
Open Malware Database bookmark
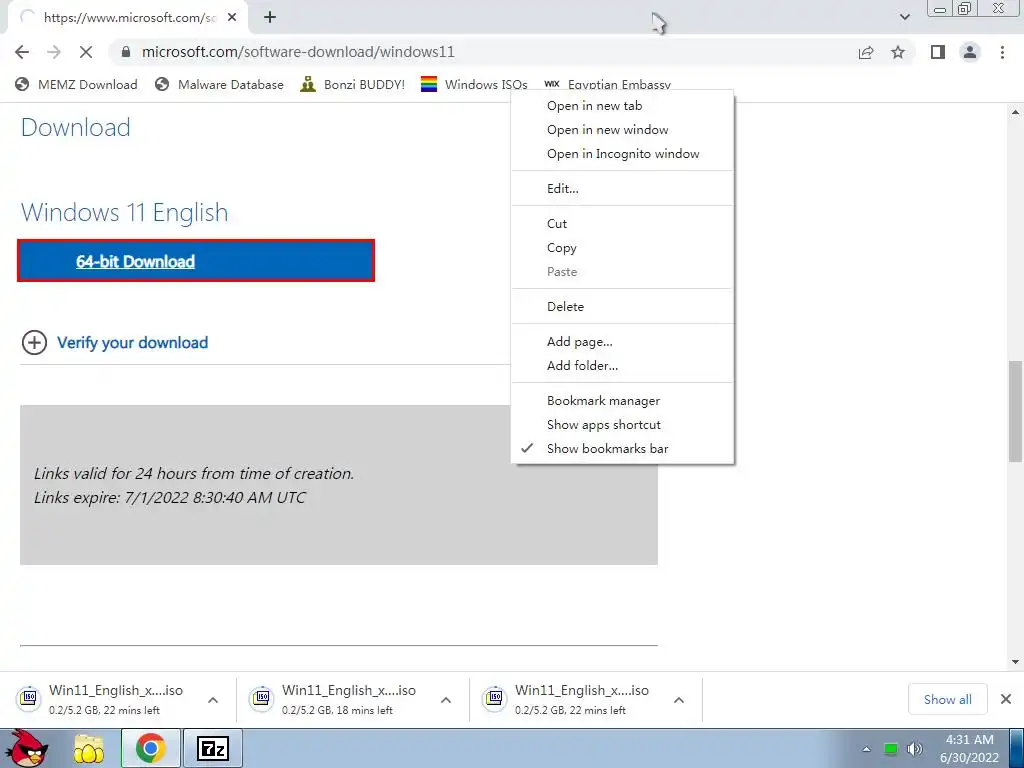[219, 84]
